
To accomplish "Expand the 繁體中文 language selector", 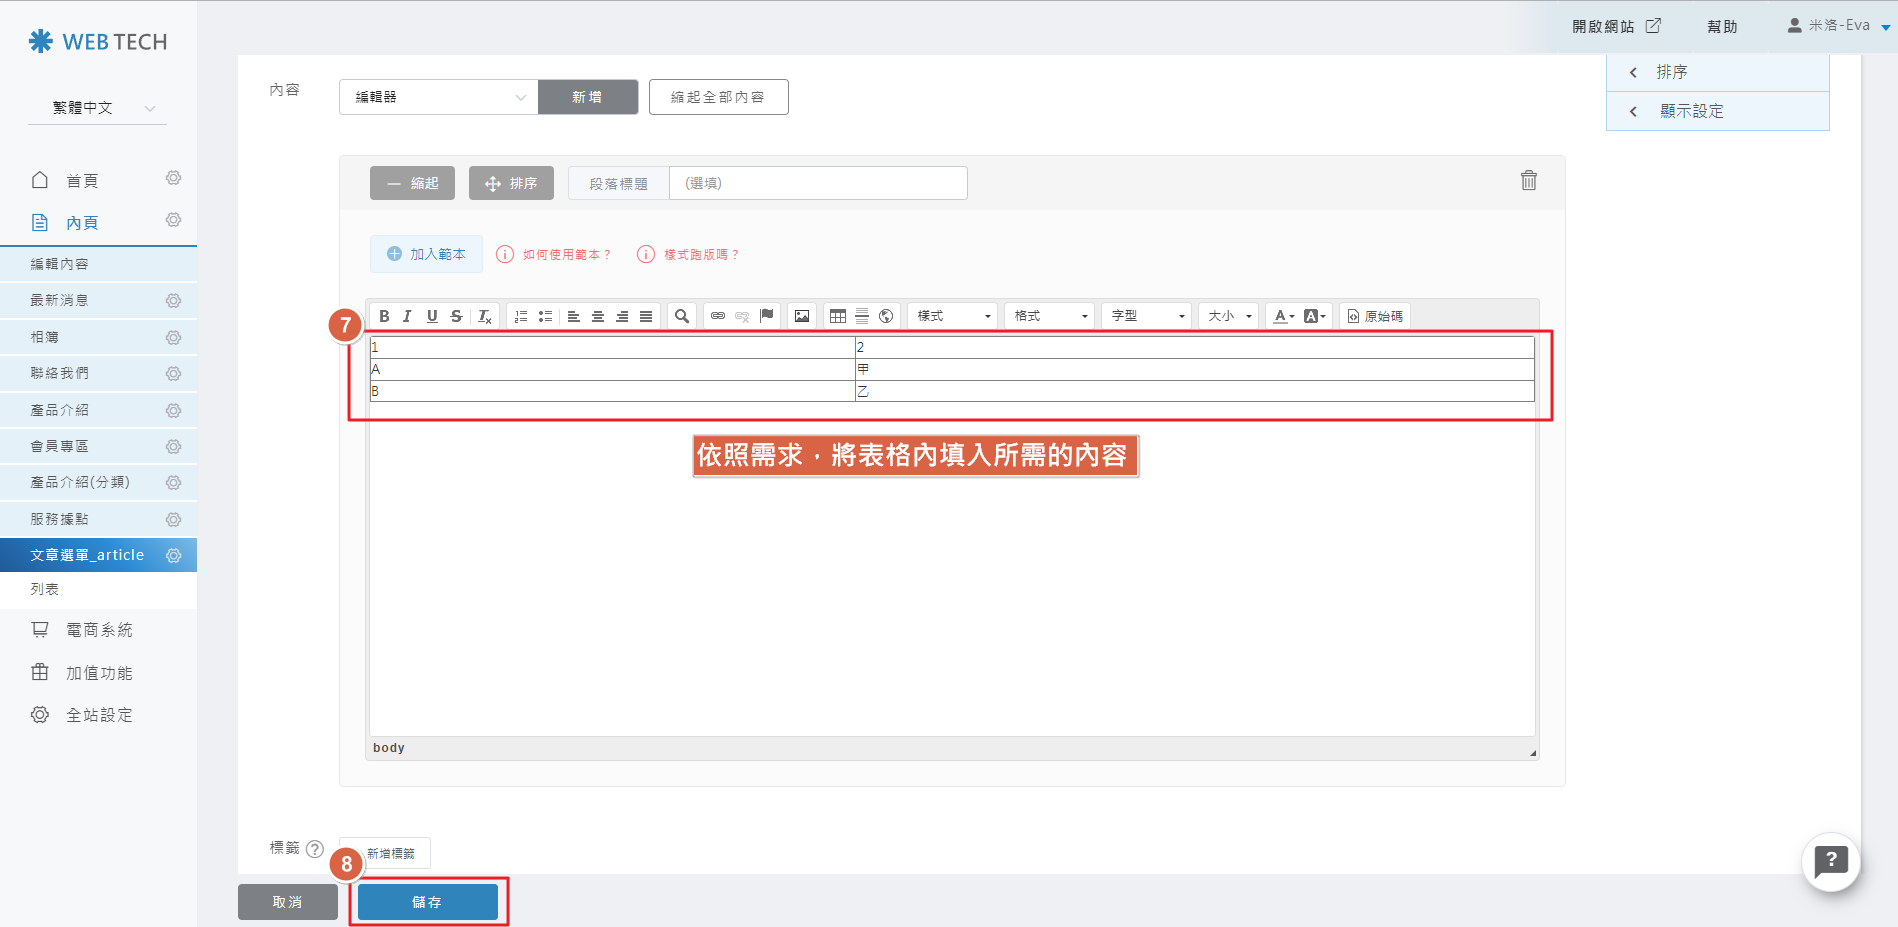I will [97, 108].
